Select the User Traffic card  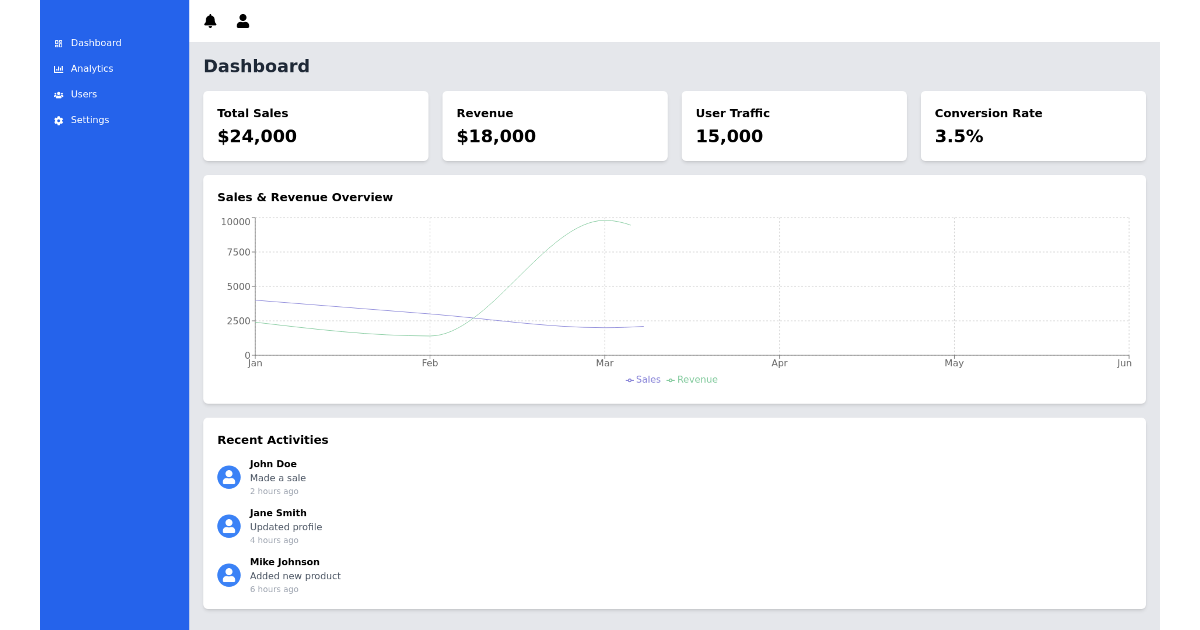[x=793, y=126]
